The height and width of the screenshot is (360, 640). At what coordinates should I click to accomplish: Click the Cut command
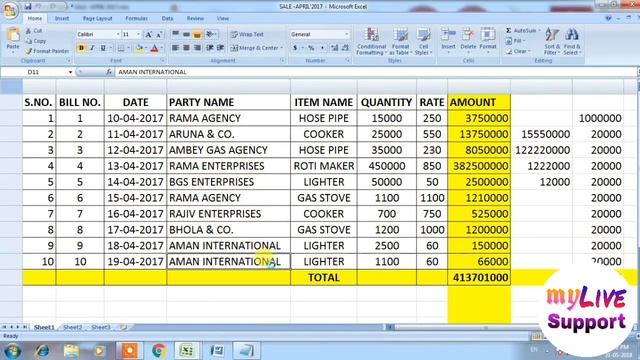[x=33, y=31]
